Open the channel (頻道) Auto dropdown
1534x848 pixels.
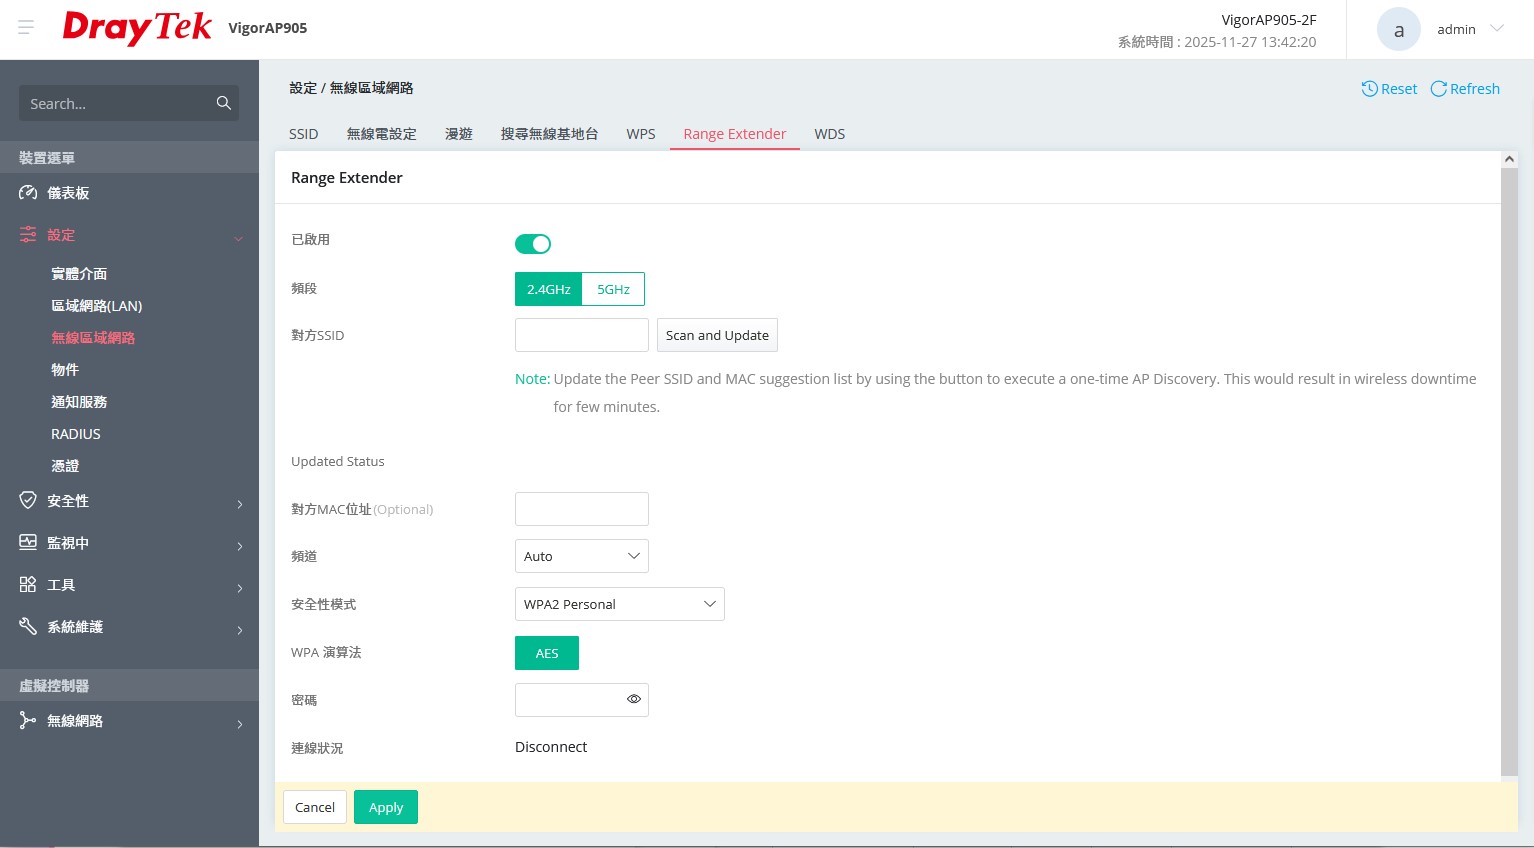pos(581,556)
